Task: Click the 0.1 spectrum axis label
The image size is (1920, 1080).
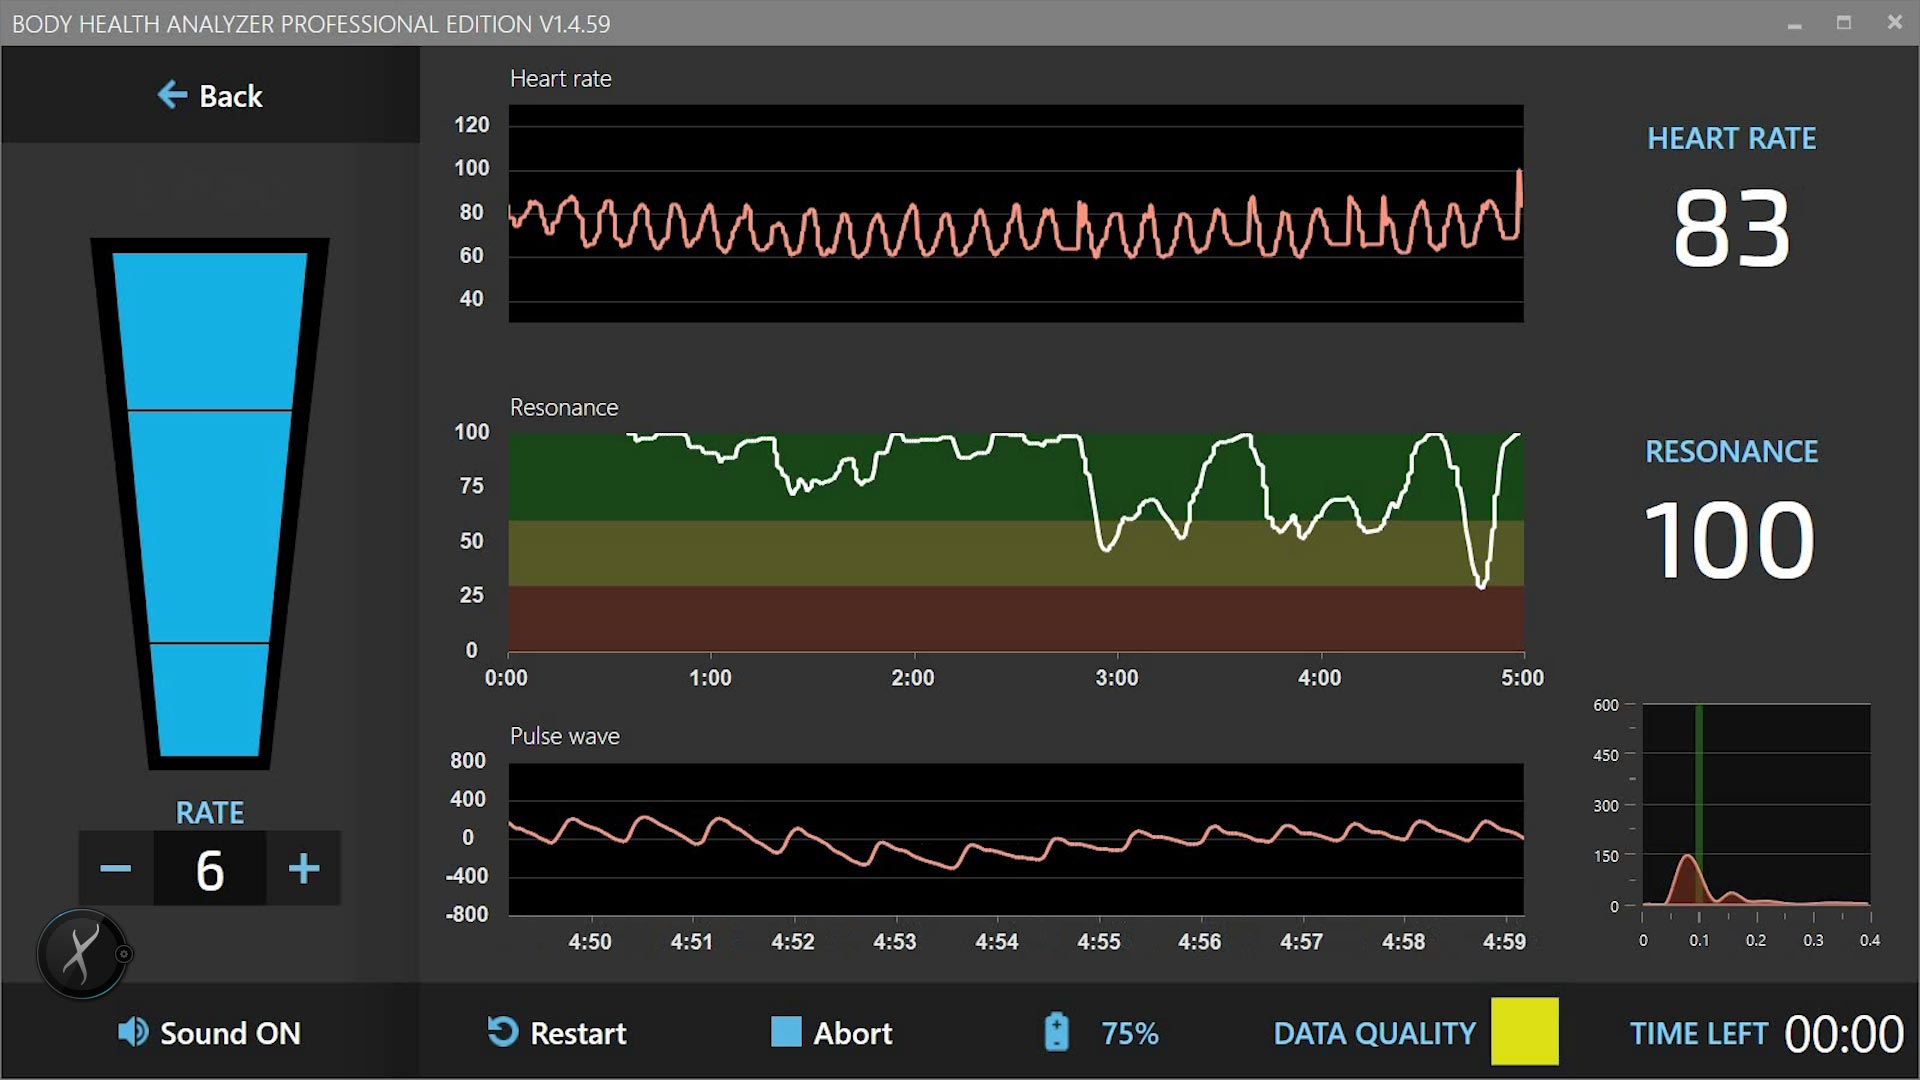Action: click(x=1699, y=941)
